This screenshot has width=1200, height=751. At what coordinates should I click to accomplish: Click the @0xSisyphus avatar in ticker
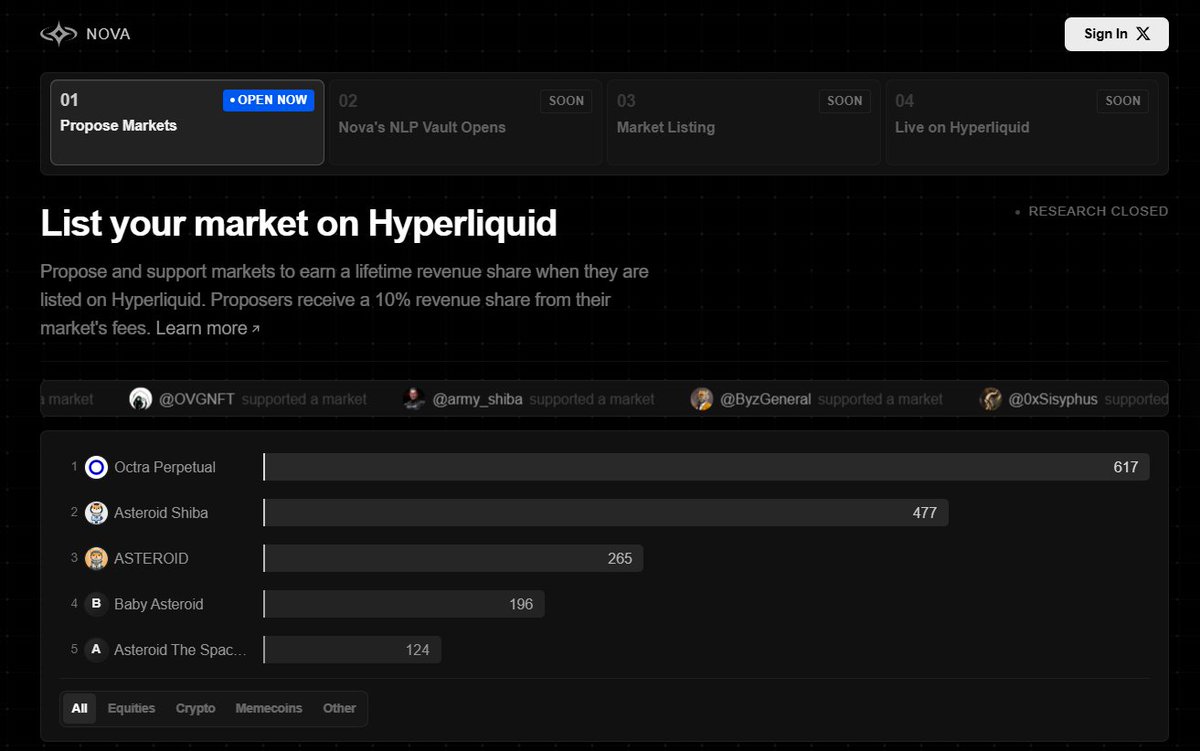point(991,399)
